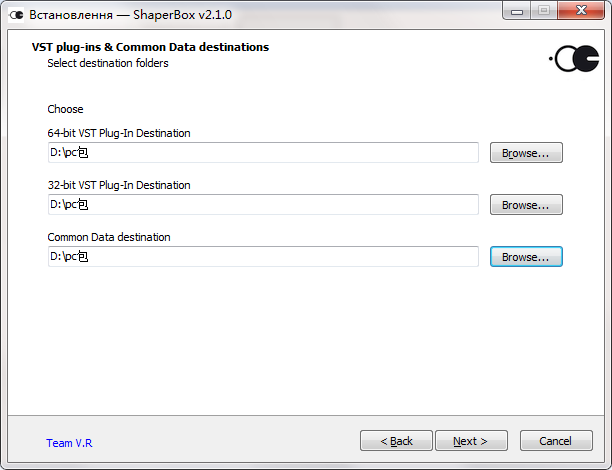This screenshot has width=612, height=470.
Task: Minimize the installer window
Action: pyautogui.click(x=517, y=11)
